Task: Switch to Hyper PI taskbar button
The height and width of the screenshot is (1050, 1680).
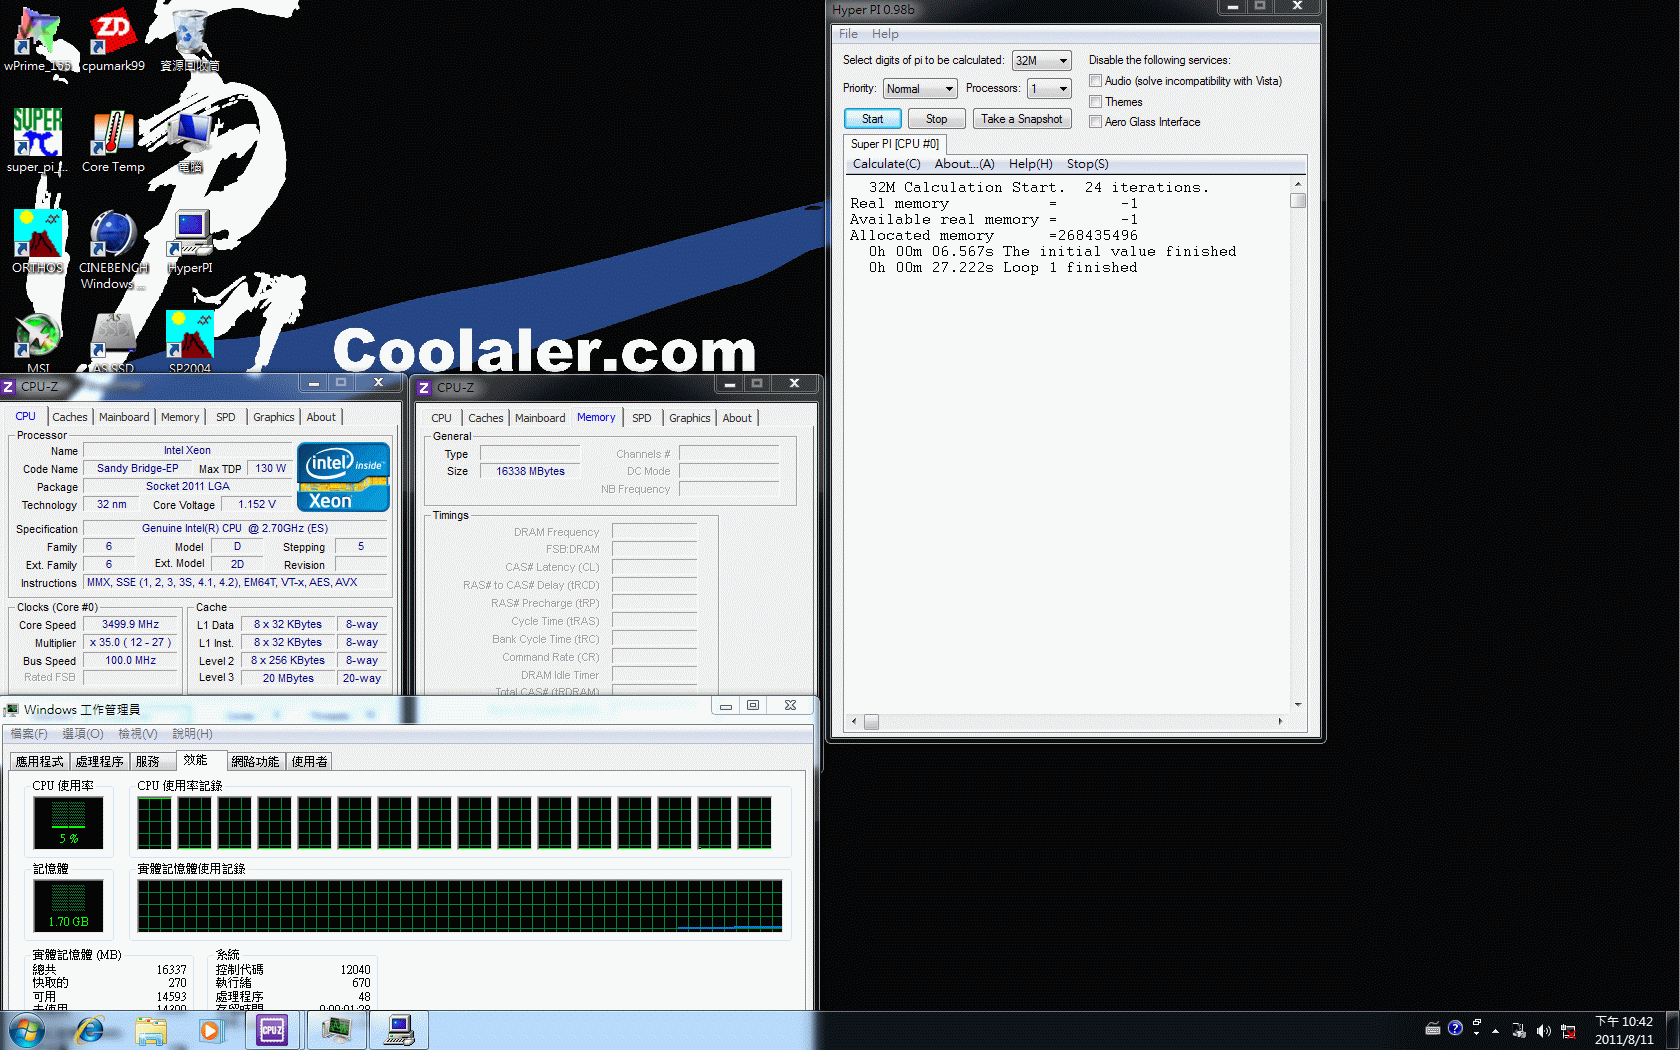Action: tap(400, 1030)
